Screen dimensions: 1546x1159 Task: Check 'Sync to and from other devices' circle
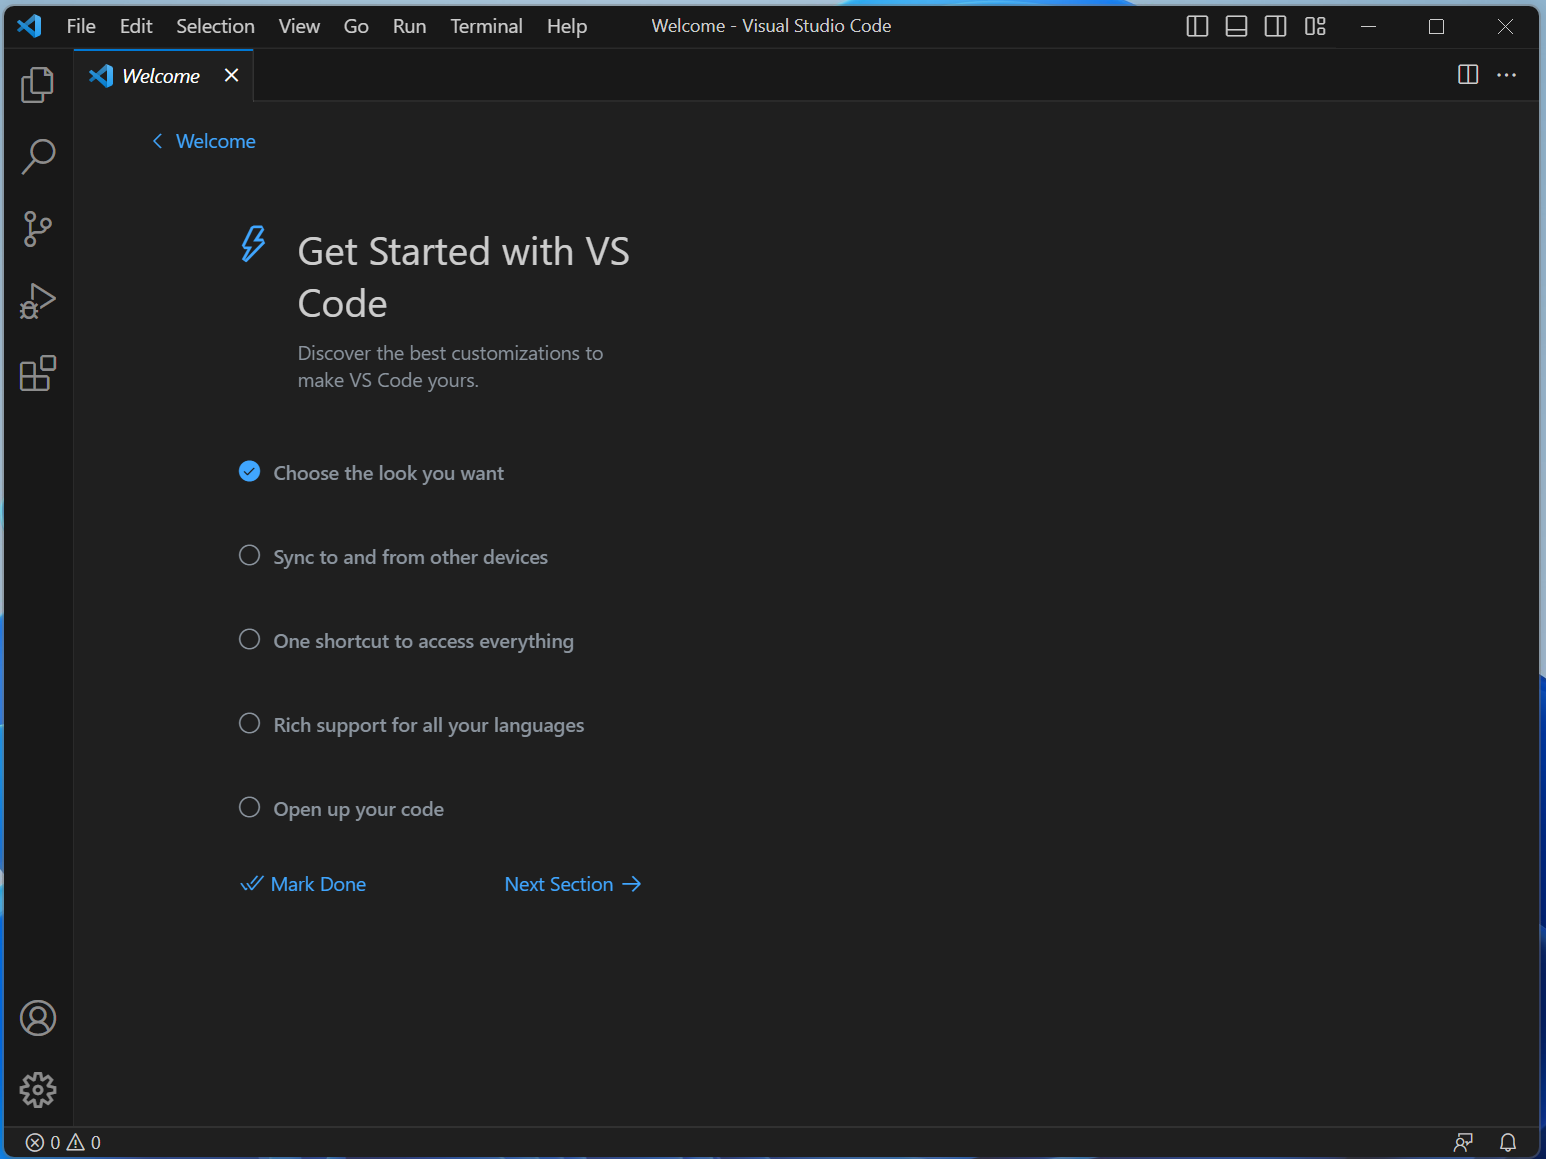(250, 555)
